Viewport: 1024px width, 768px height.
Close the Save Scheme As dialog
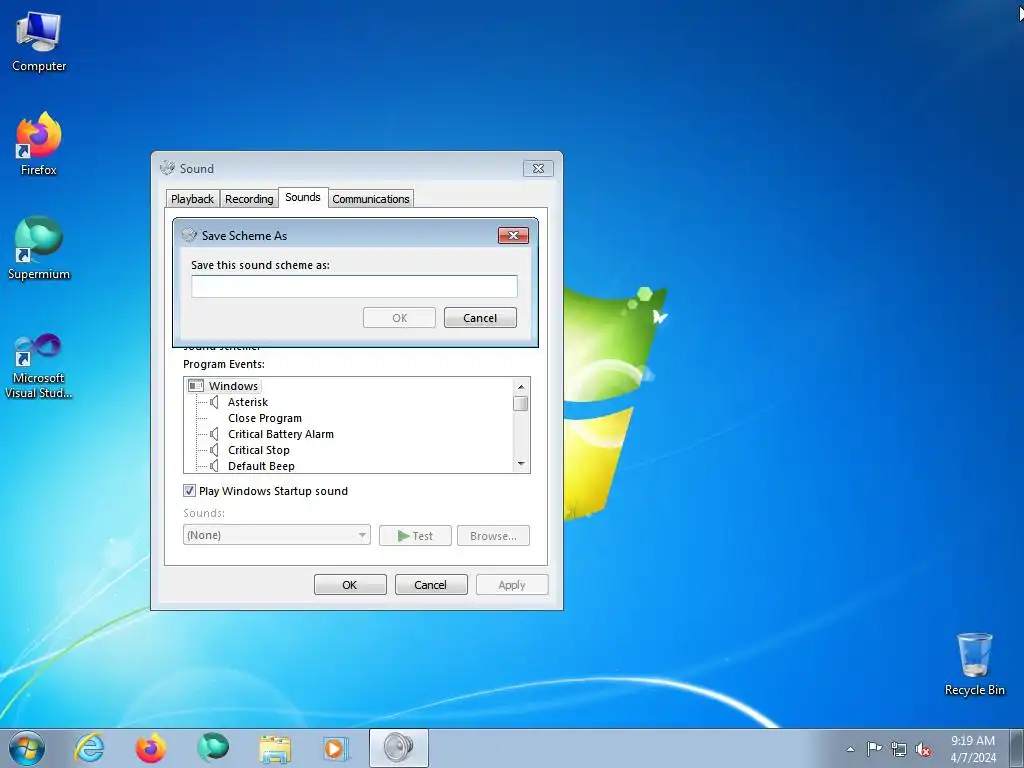tap(513, 236)
